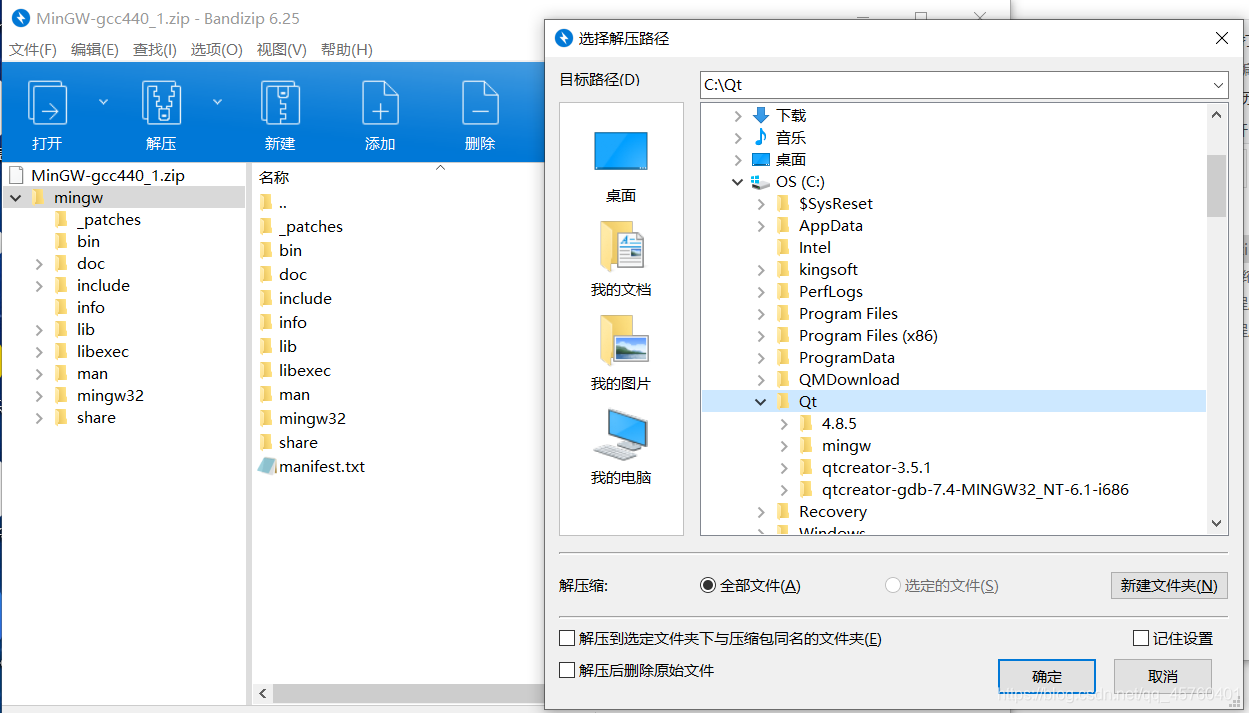Click into the target path text field
1249x713 pixels.
pos(953,85)
